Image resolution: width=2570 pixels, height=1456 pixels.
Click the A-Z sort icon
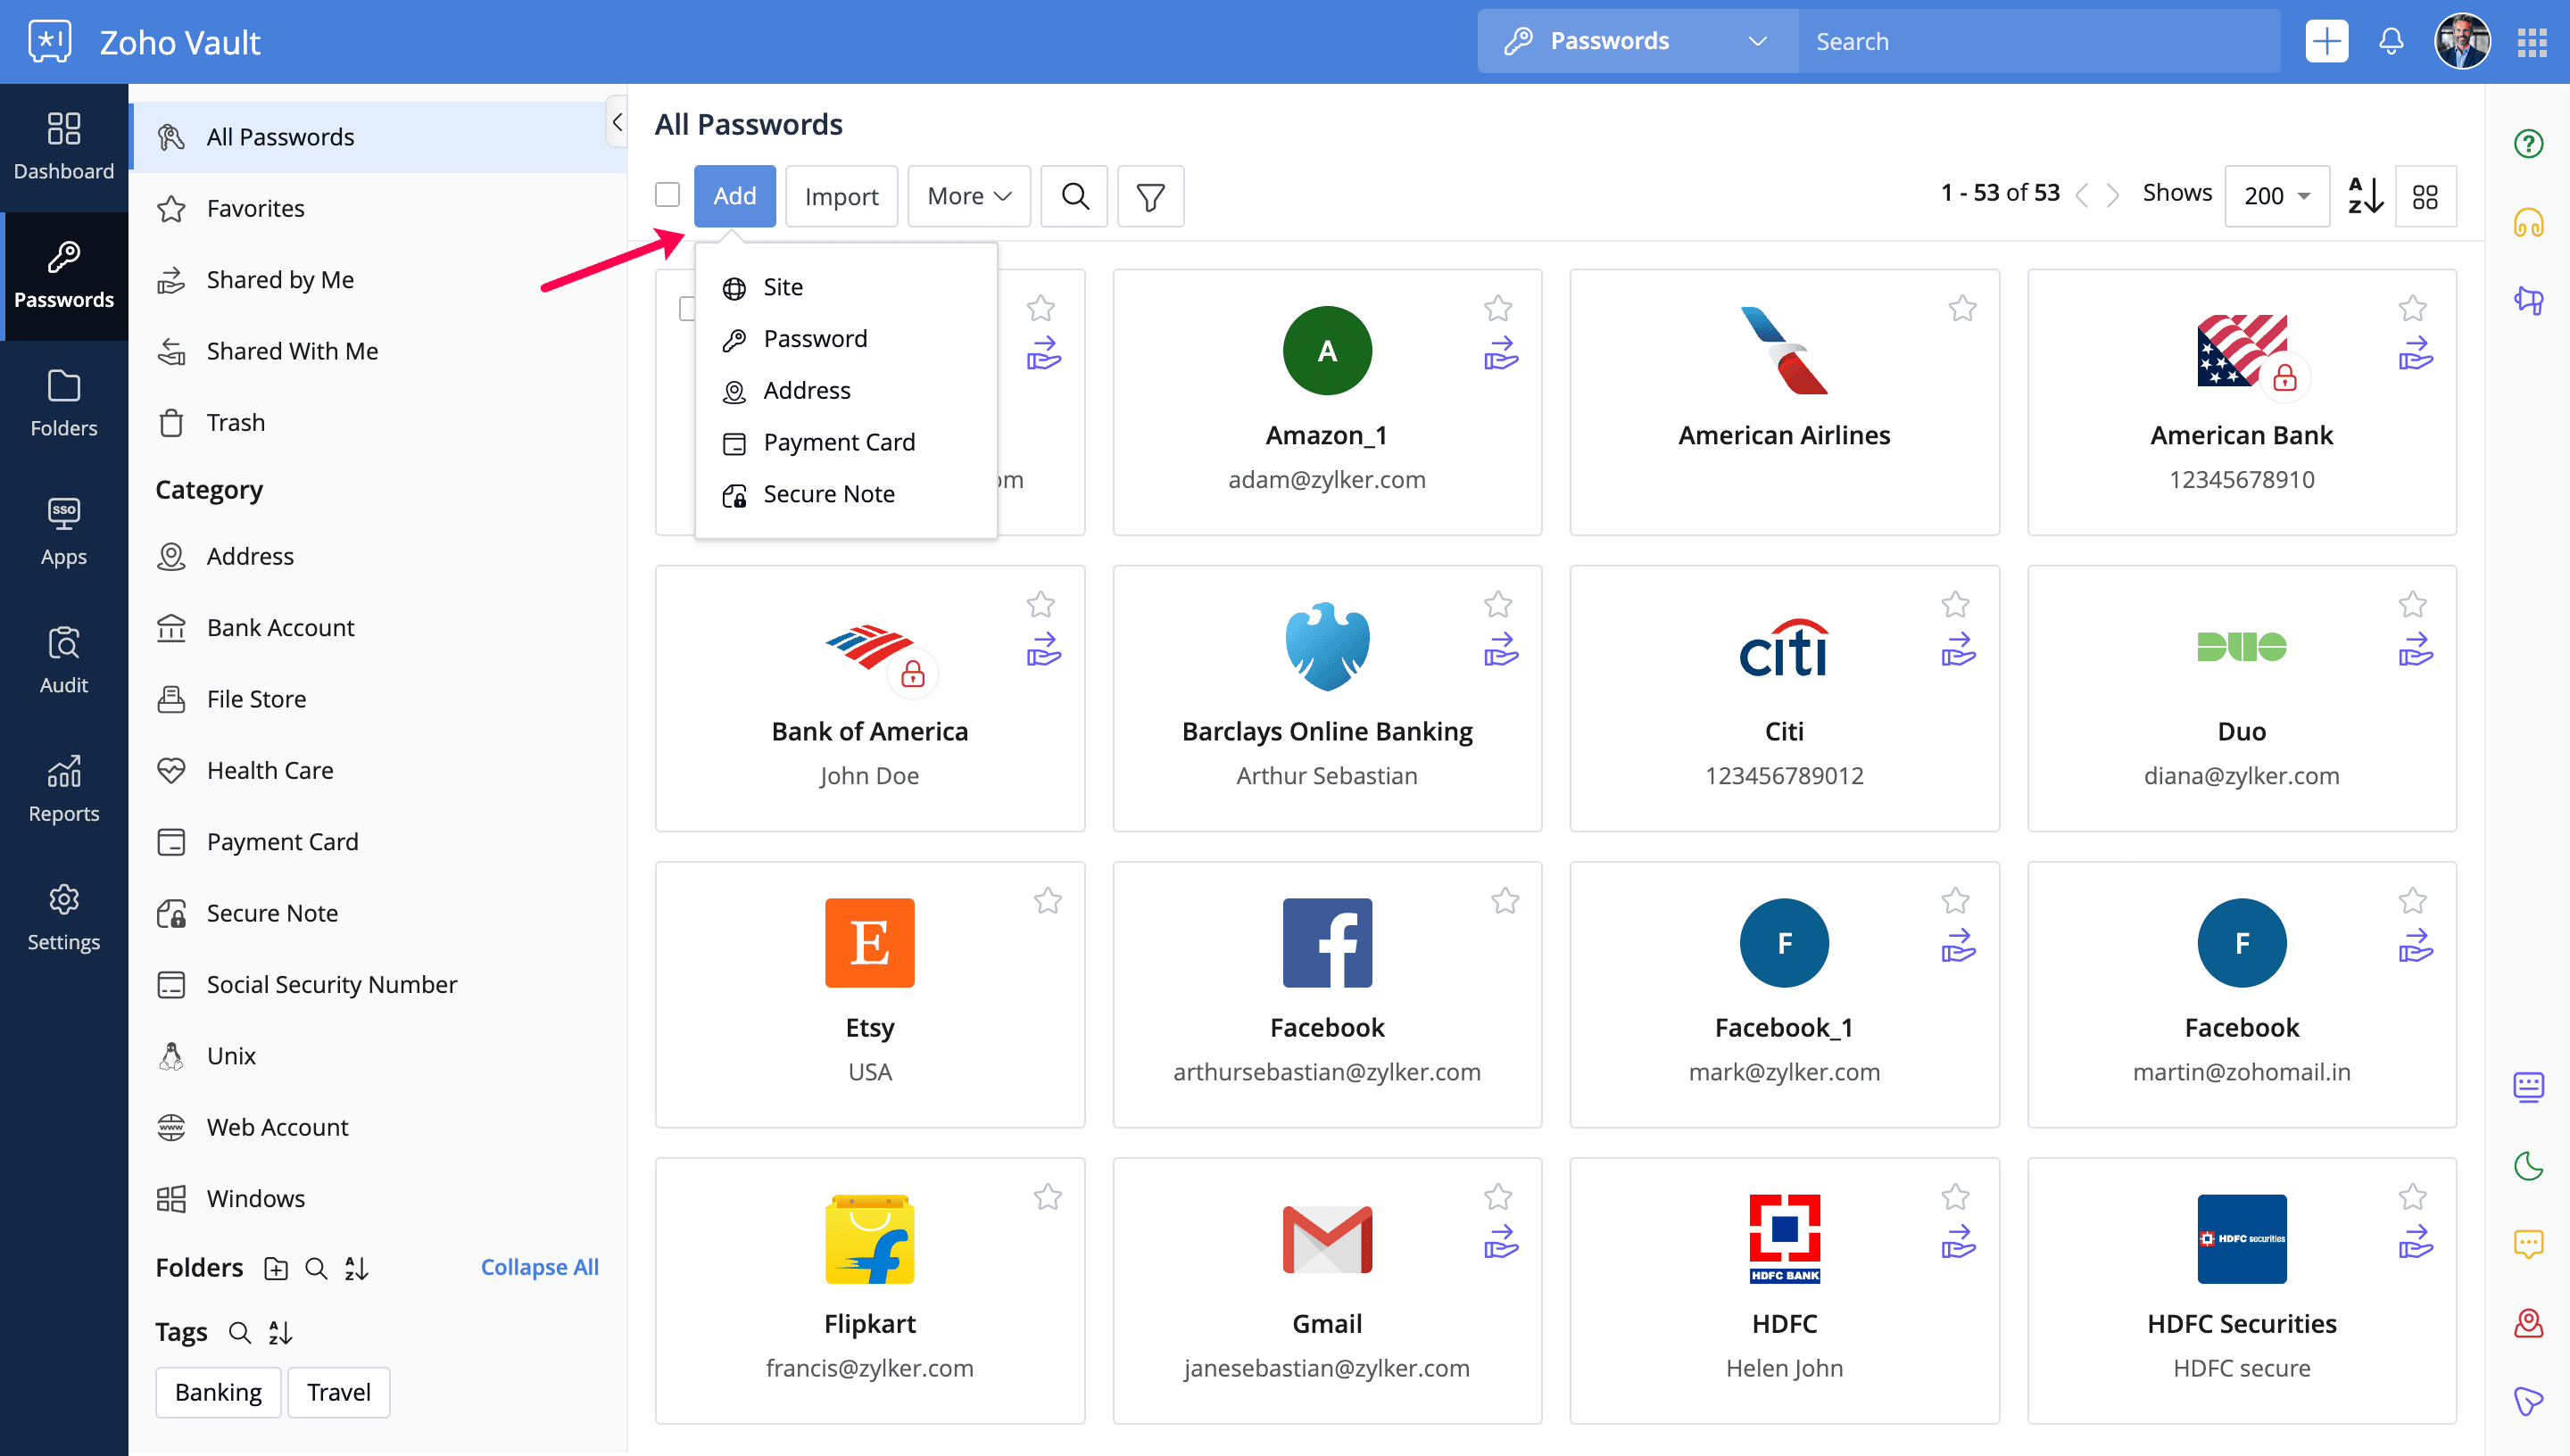(x=2365, y=196)
